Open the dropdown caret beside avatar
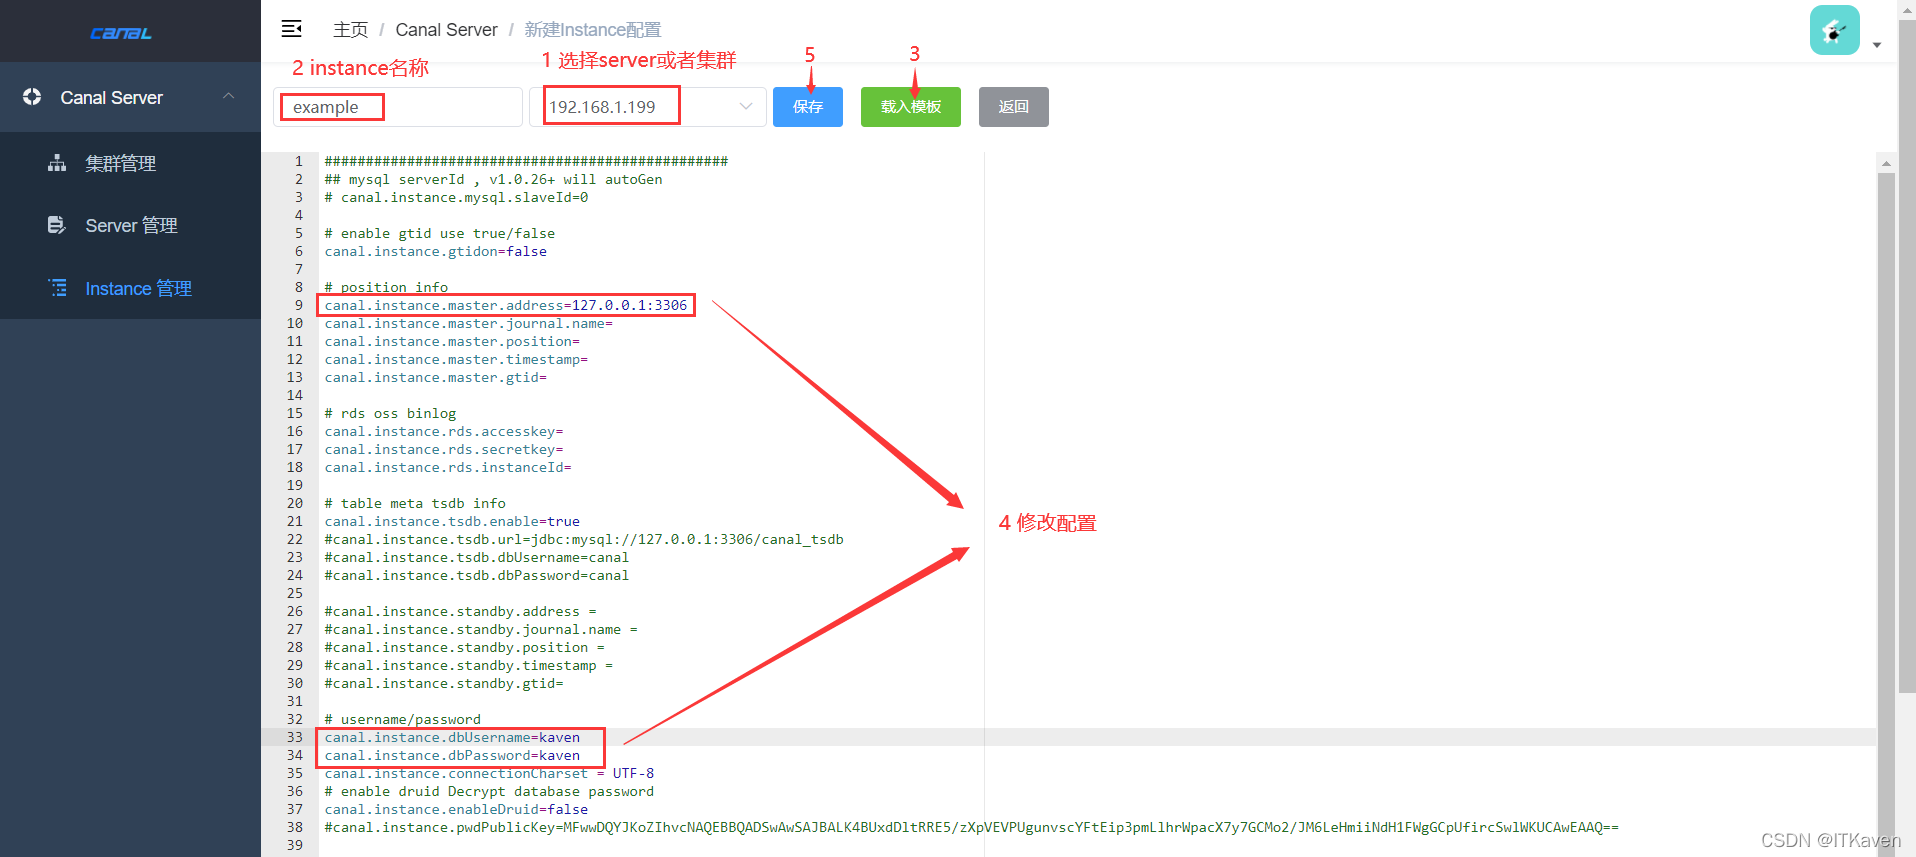 click(x=1877, y=45)
